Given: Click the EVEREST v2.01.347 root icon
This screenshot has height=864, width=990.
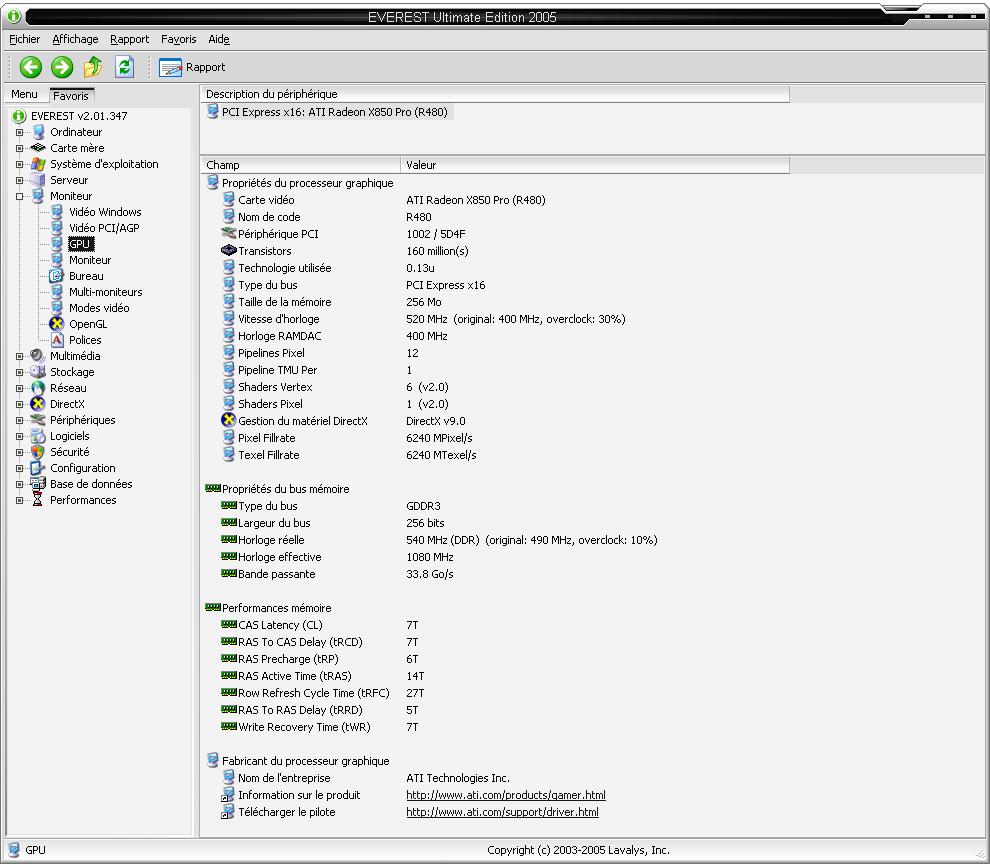Looking at the screenshot, I should coord(19,116).
